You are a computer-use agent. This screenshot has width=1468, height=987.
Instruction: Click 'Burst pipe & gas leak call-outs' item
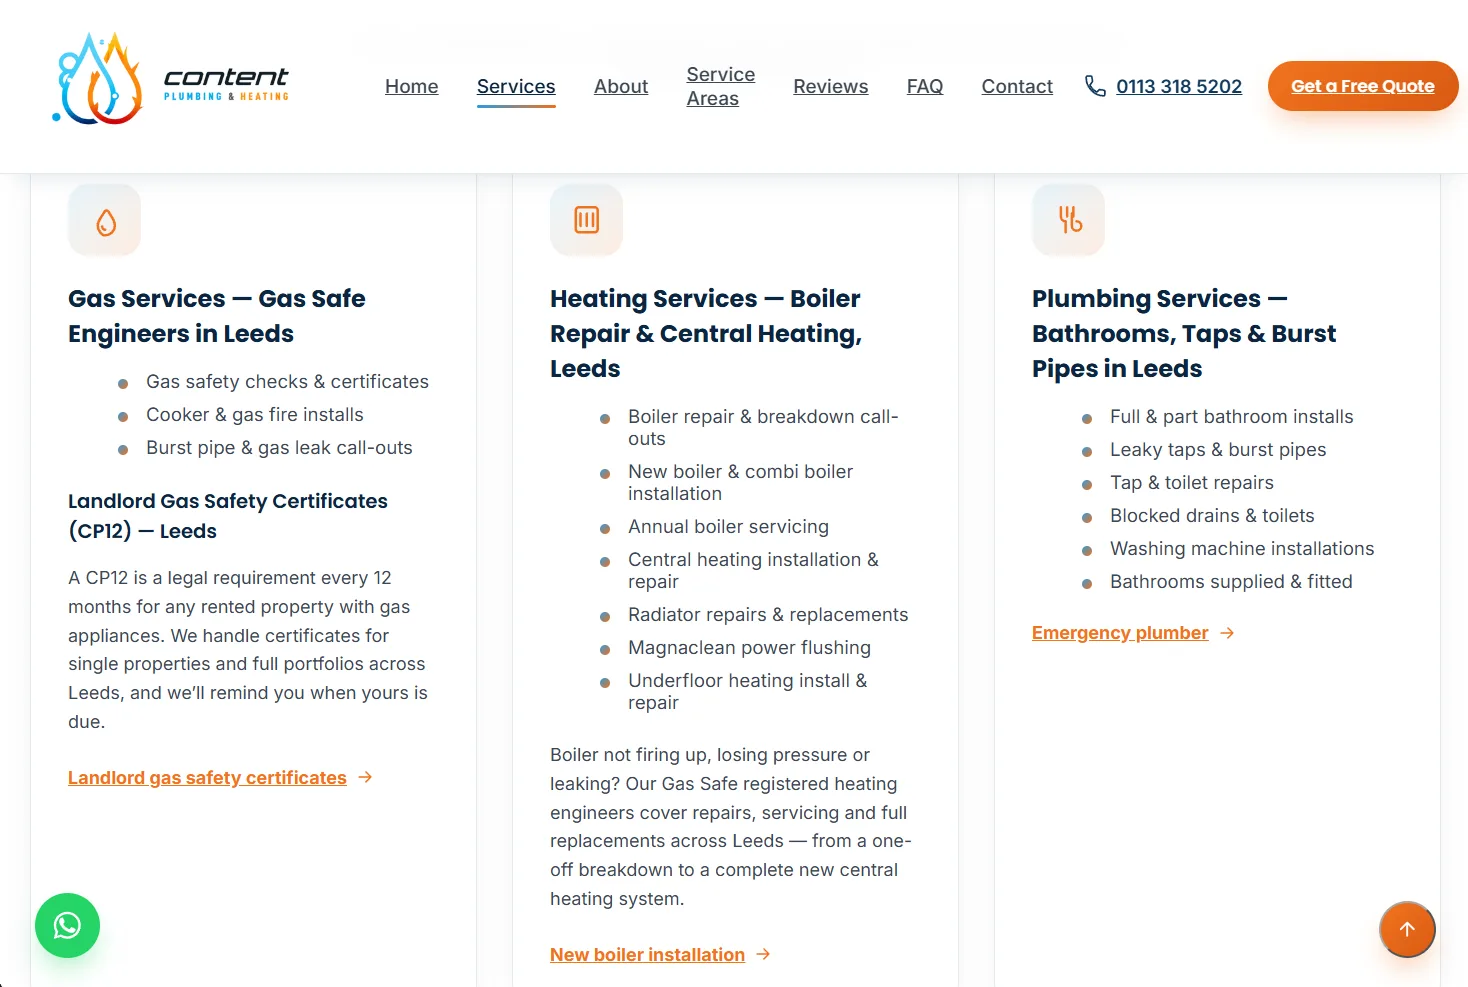coord(279,448)
